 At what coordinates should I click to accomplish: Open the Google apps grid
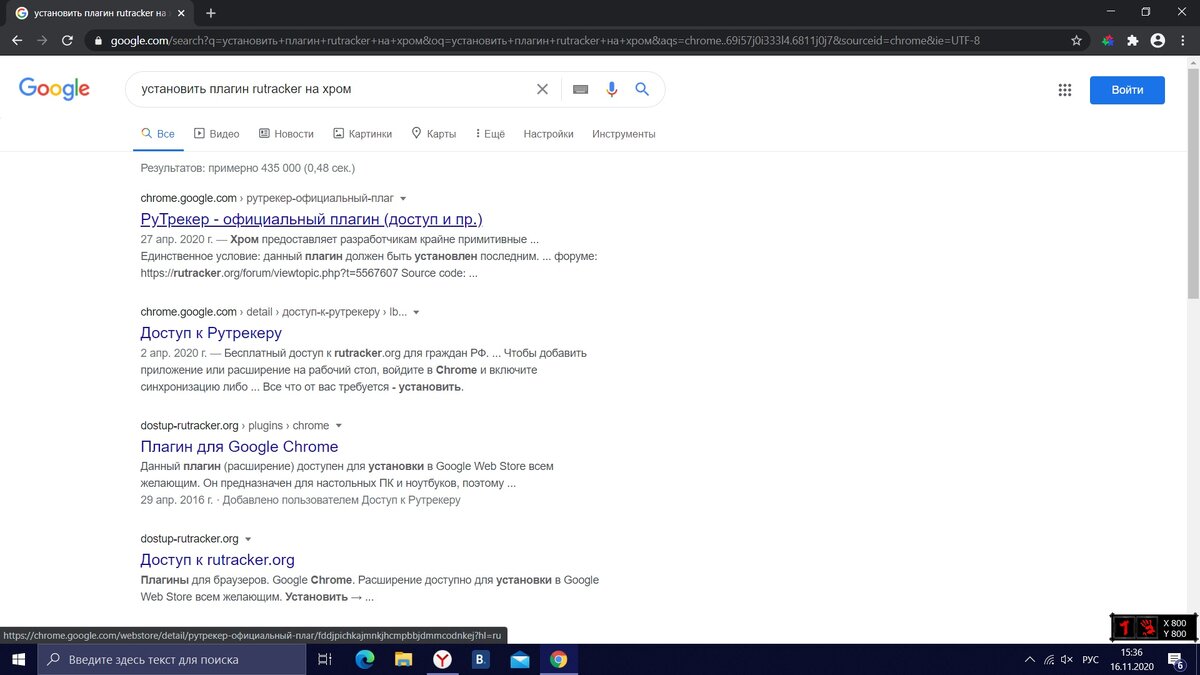tap(1065, 90)
